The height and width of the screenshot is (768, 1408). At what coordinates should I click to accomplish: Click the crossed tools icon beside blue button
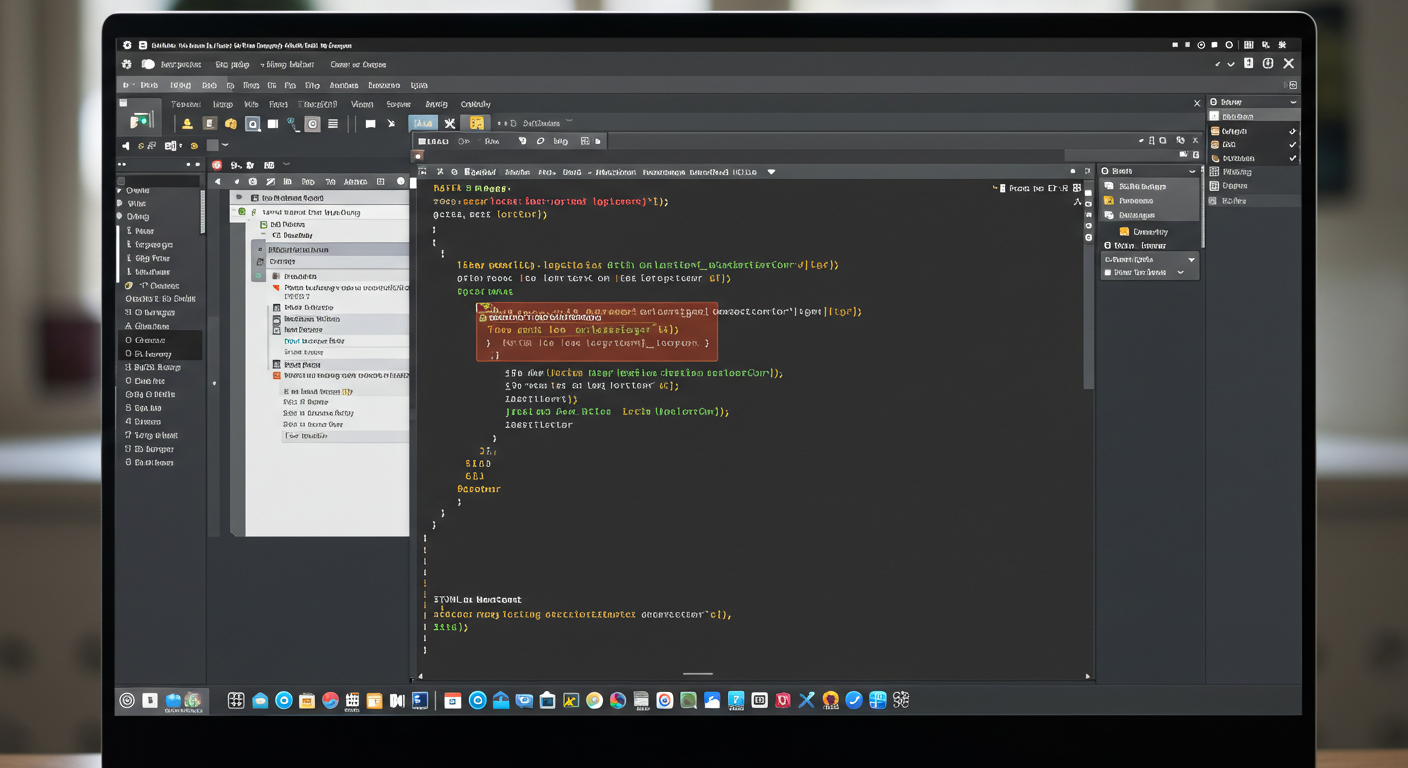pos(450,123)
